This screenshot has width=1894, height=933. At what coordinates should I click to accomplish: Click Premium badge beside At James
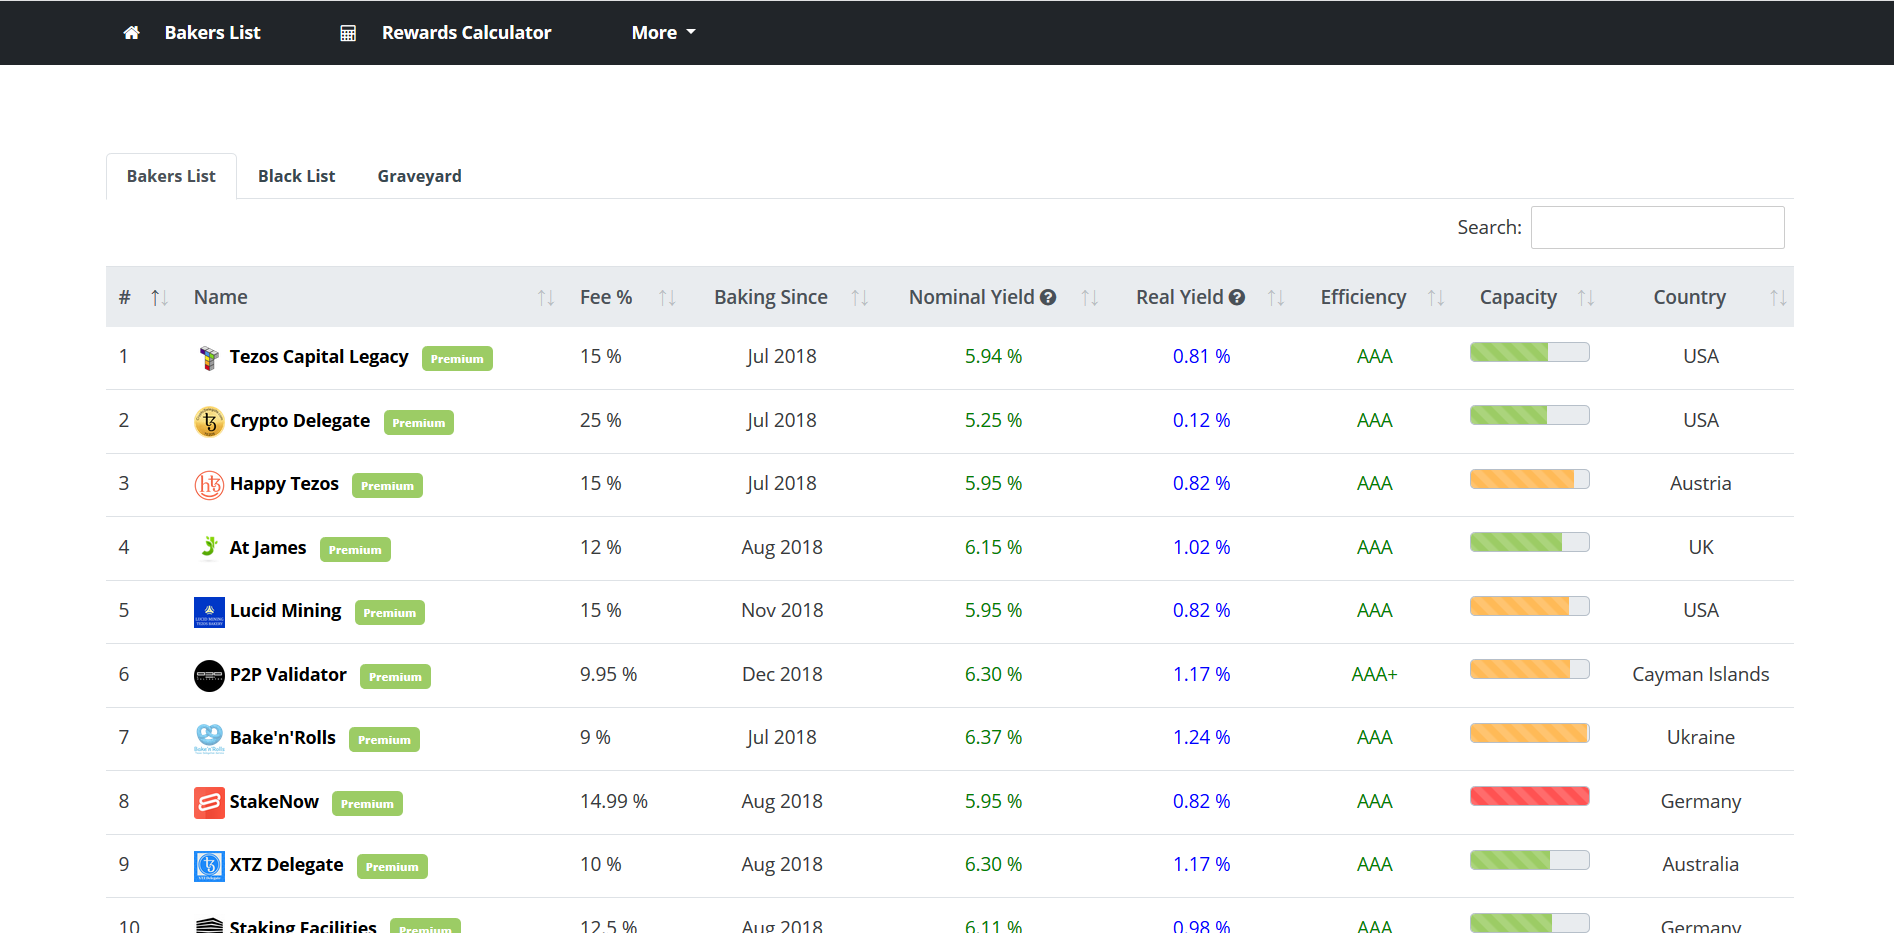(x=355, y=550)
